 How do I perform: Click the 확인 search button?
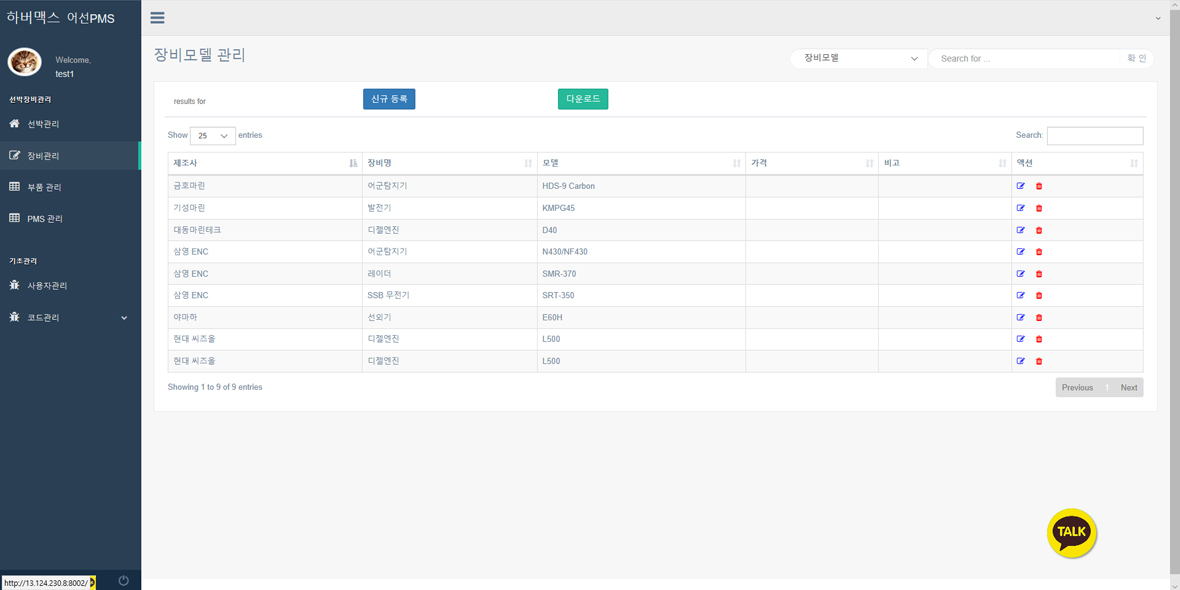(x=1136, y=58)
